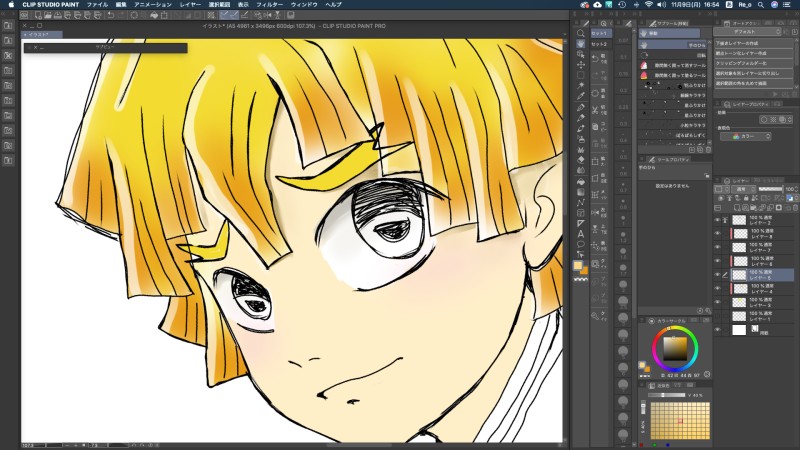
Task: Open the フィルター menu
Action: (269, 5)
